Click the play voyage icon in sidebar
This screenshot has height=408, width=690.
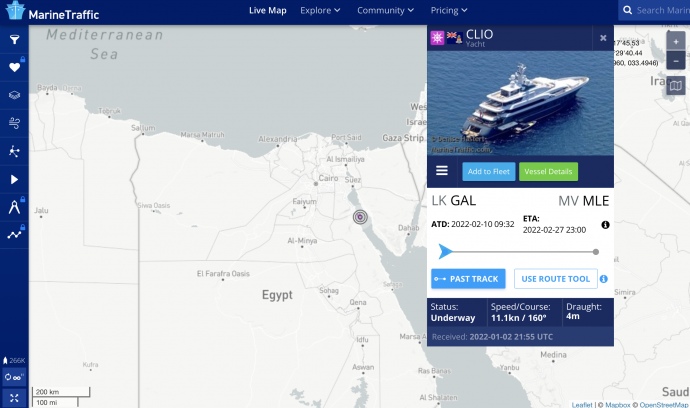pyautogui.click(x=14, y=179)
